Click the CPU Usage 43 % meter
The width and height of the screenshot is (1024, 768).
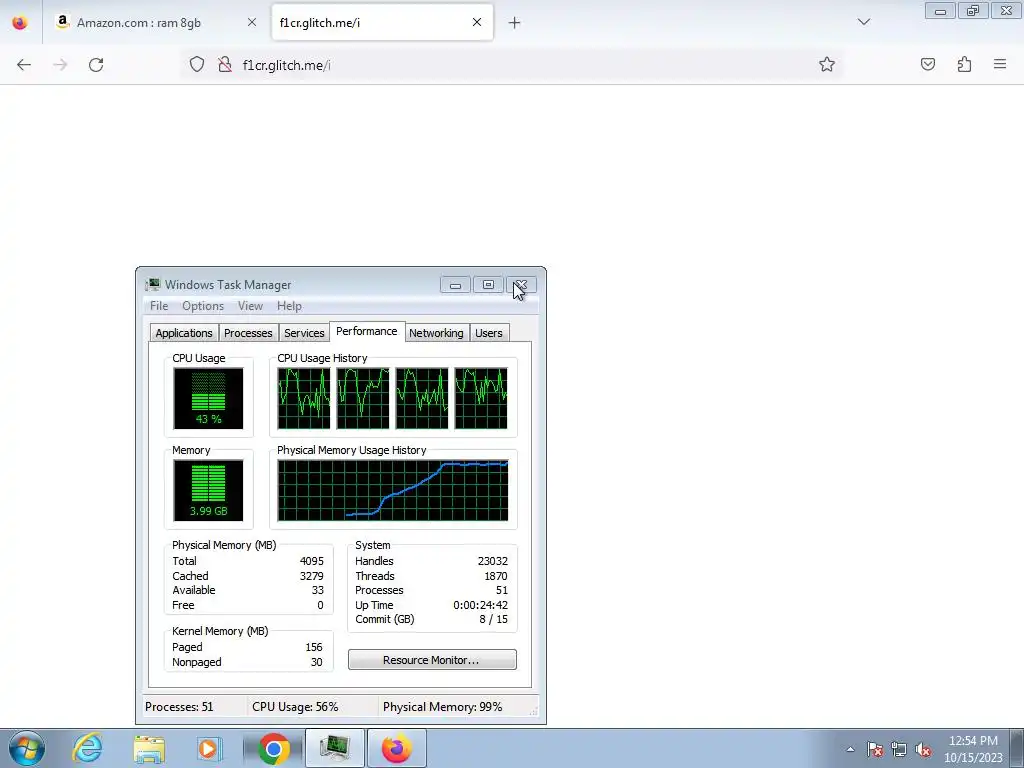(208, 398)
